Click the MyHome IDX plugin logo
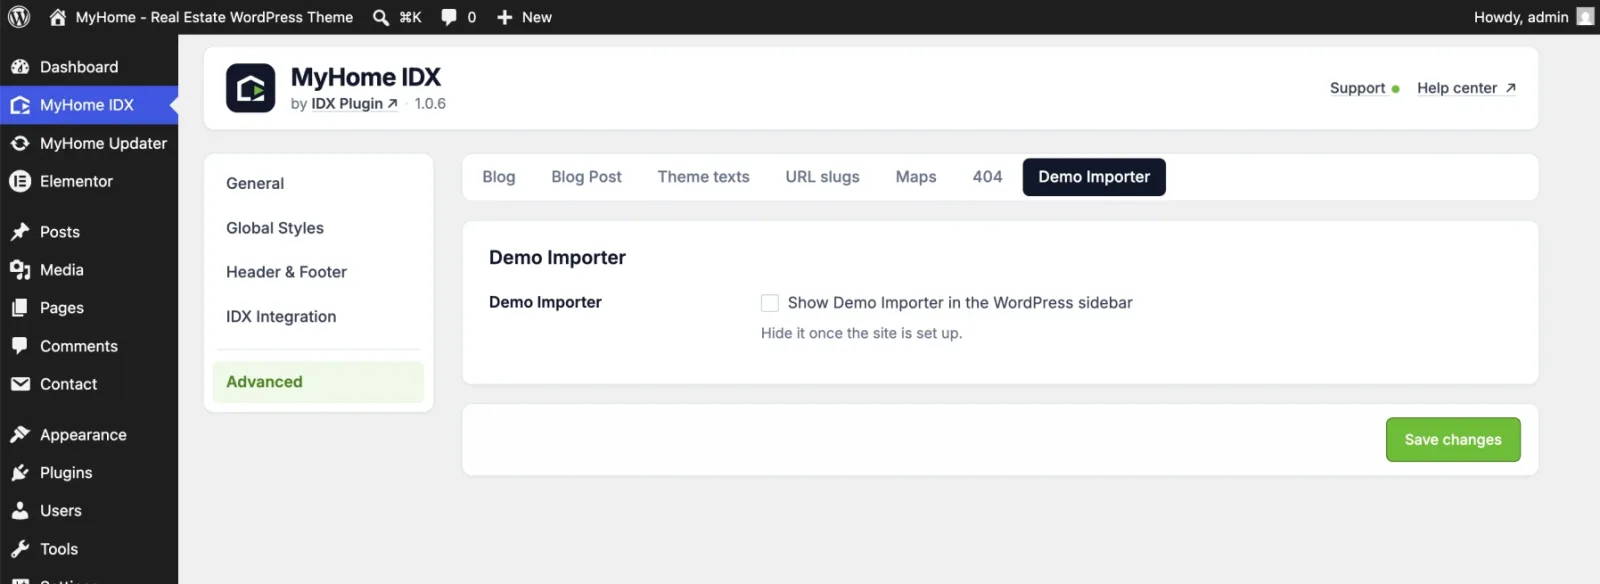Image resolution: width=1600 pixels, height=584 pixels. [x=250, y=88]
